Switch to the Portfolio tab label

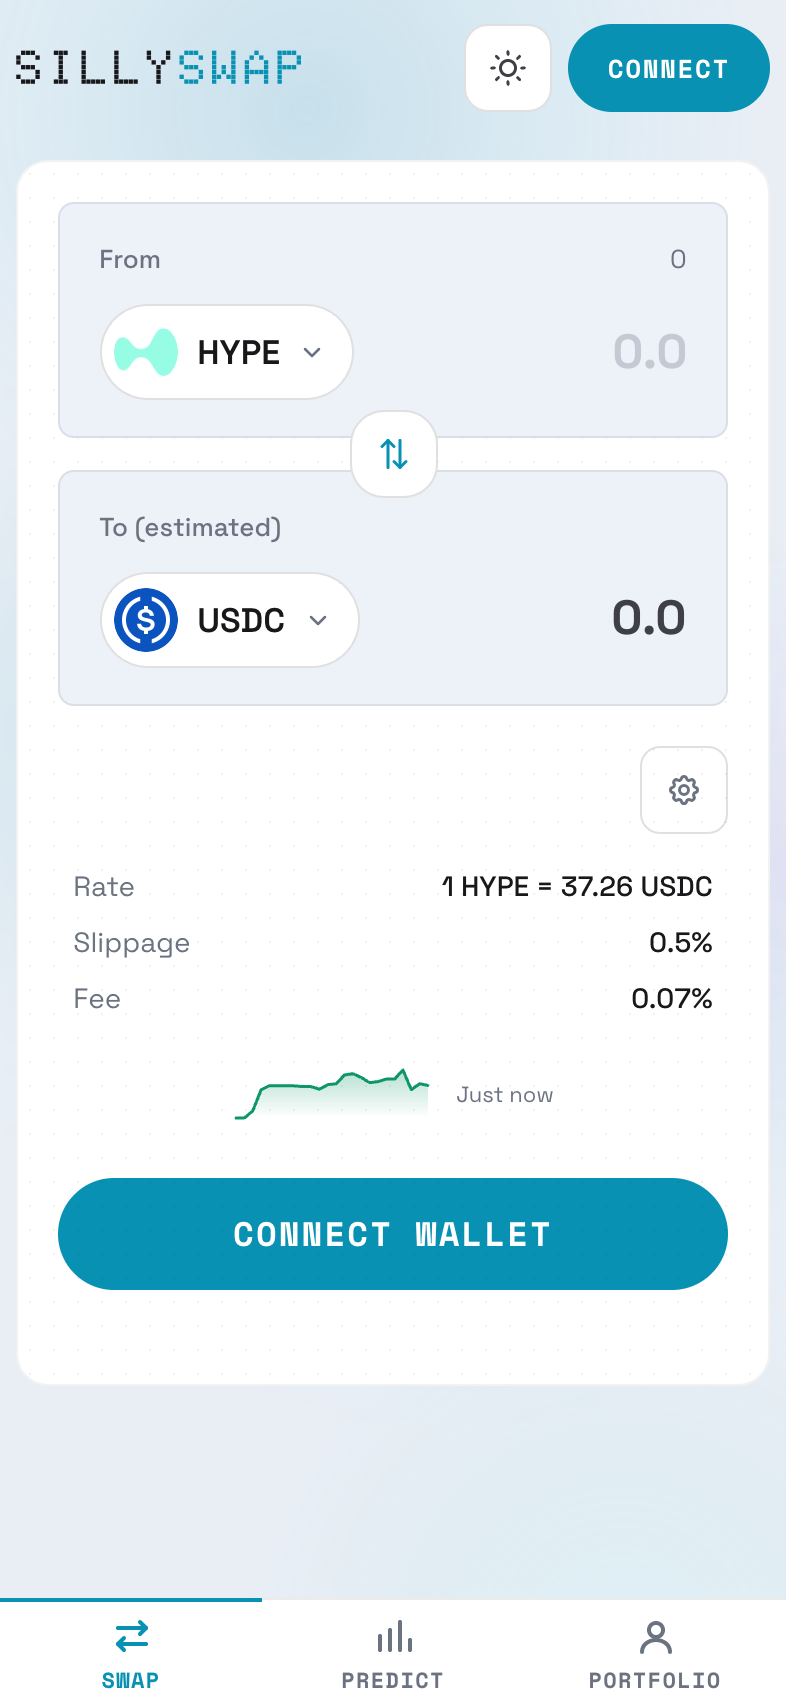pyautogui.click(x=654, y=1680)
